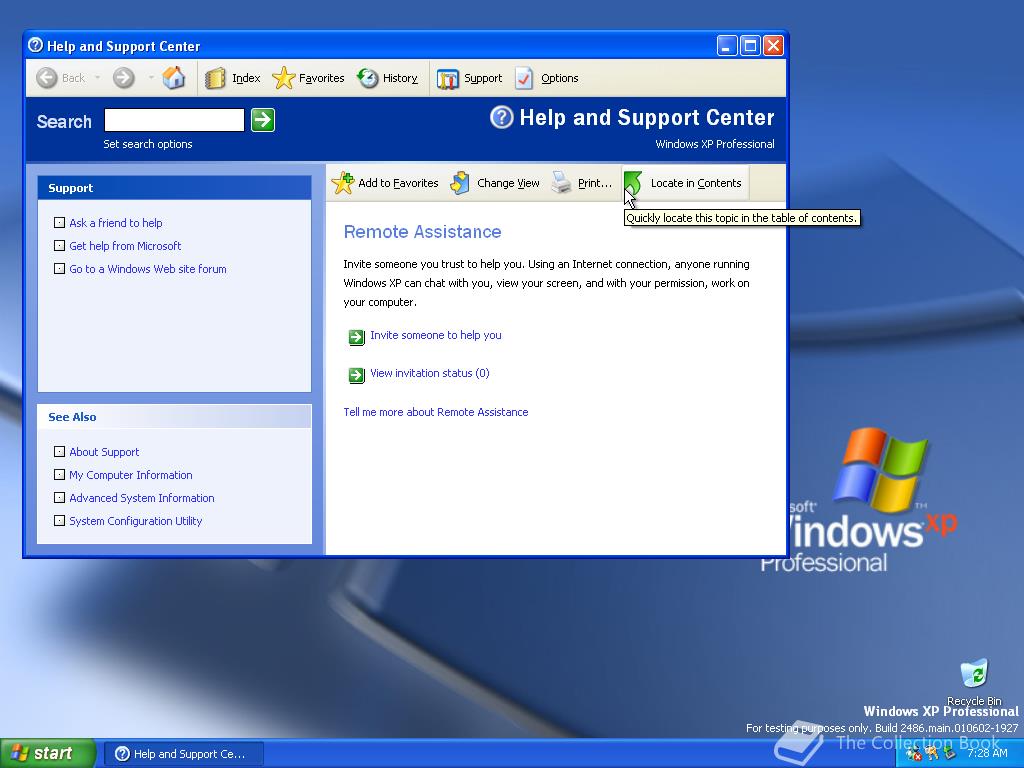
Task: Open Invite someone to help you link
Action: (x=436, y=335)
